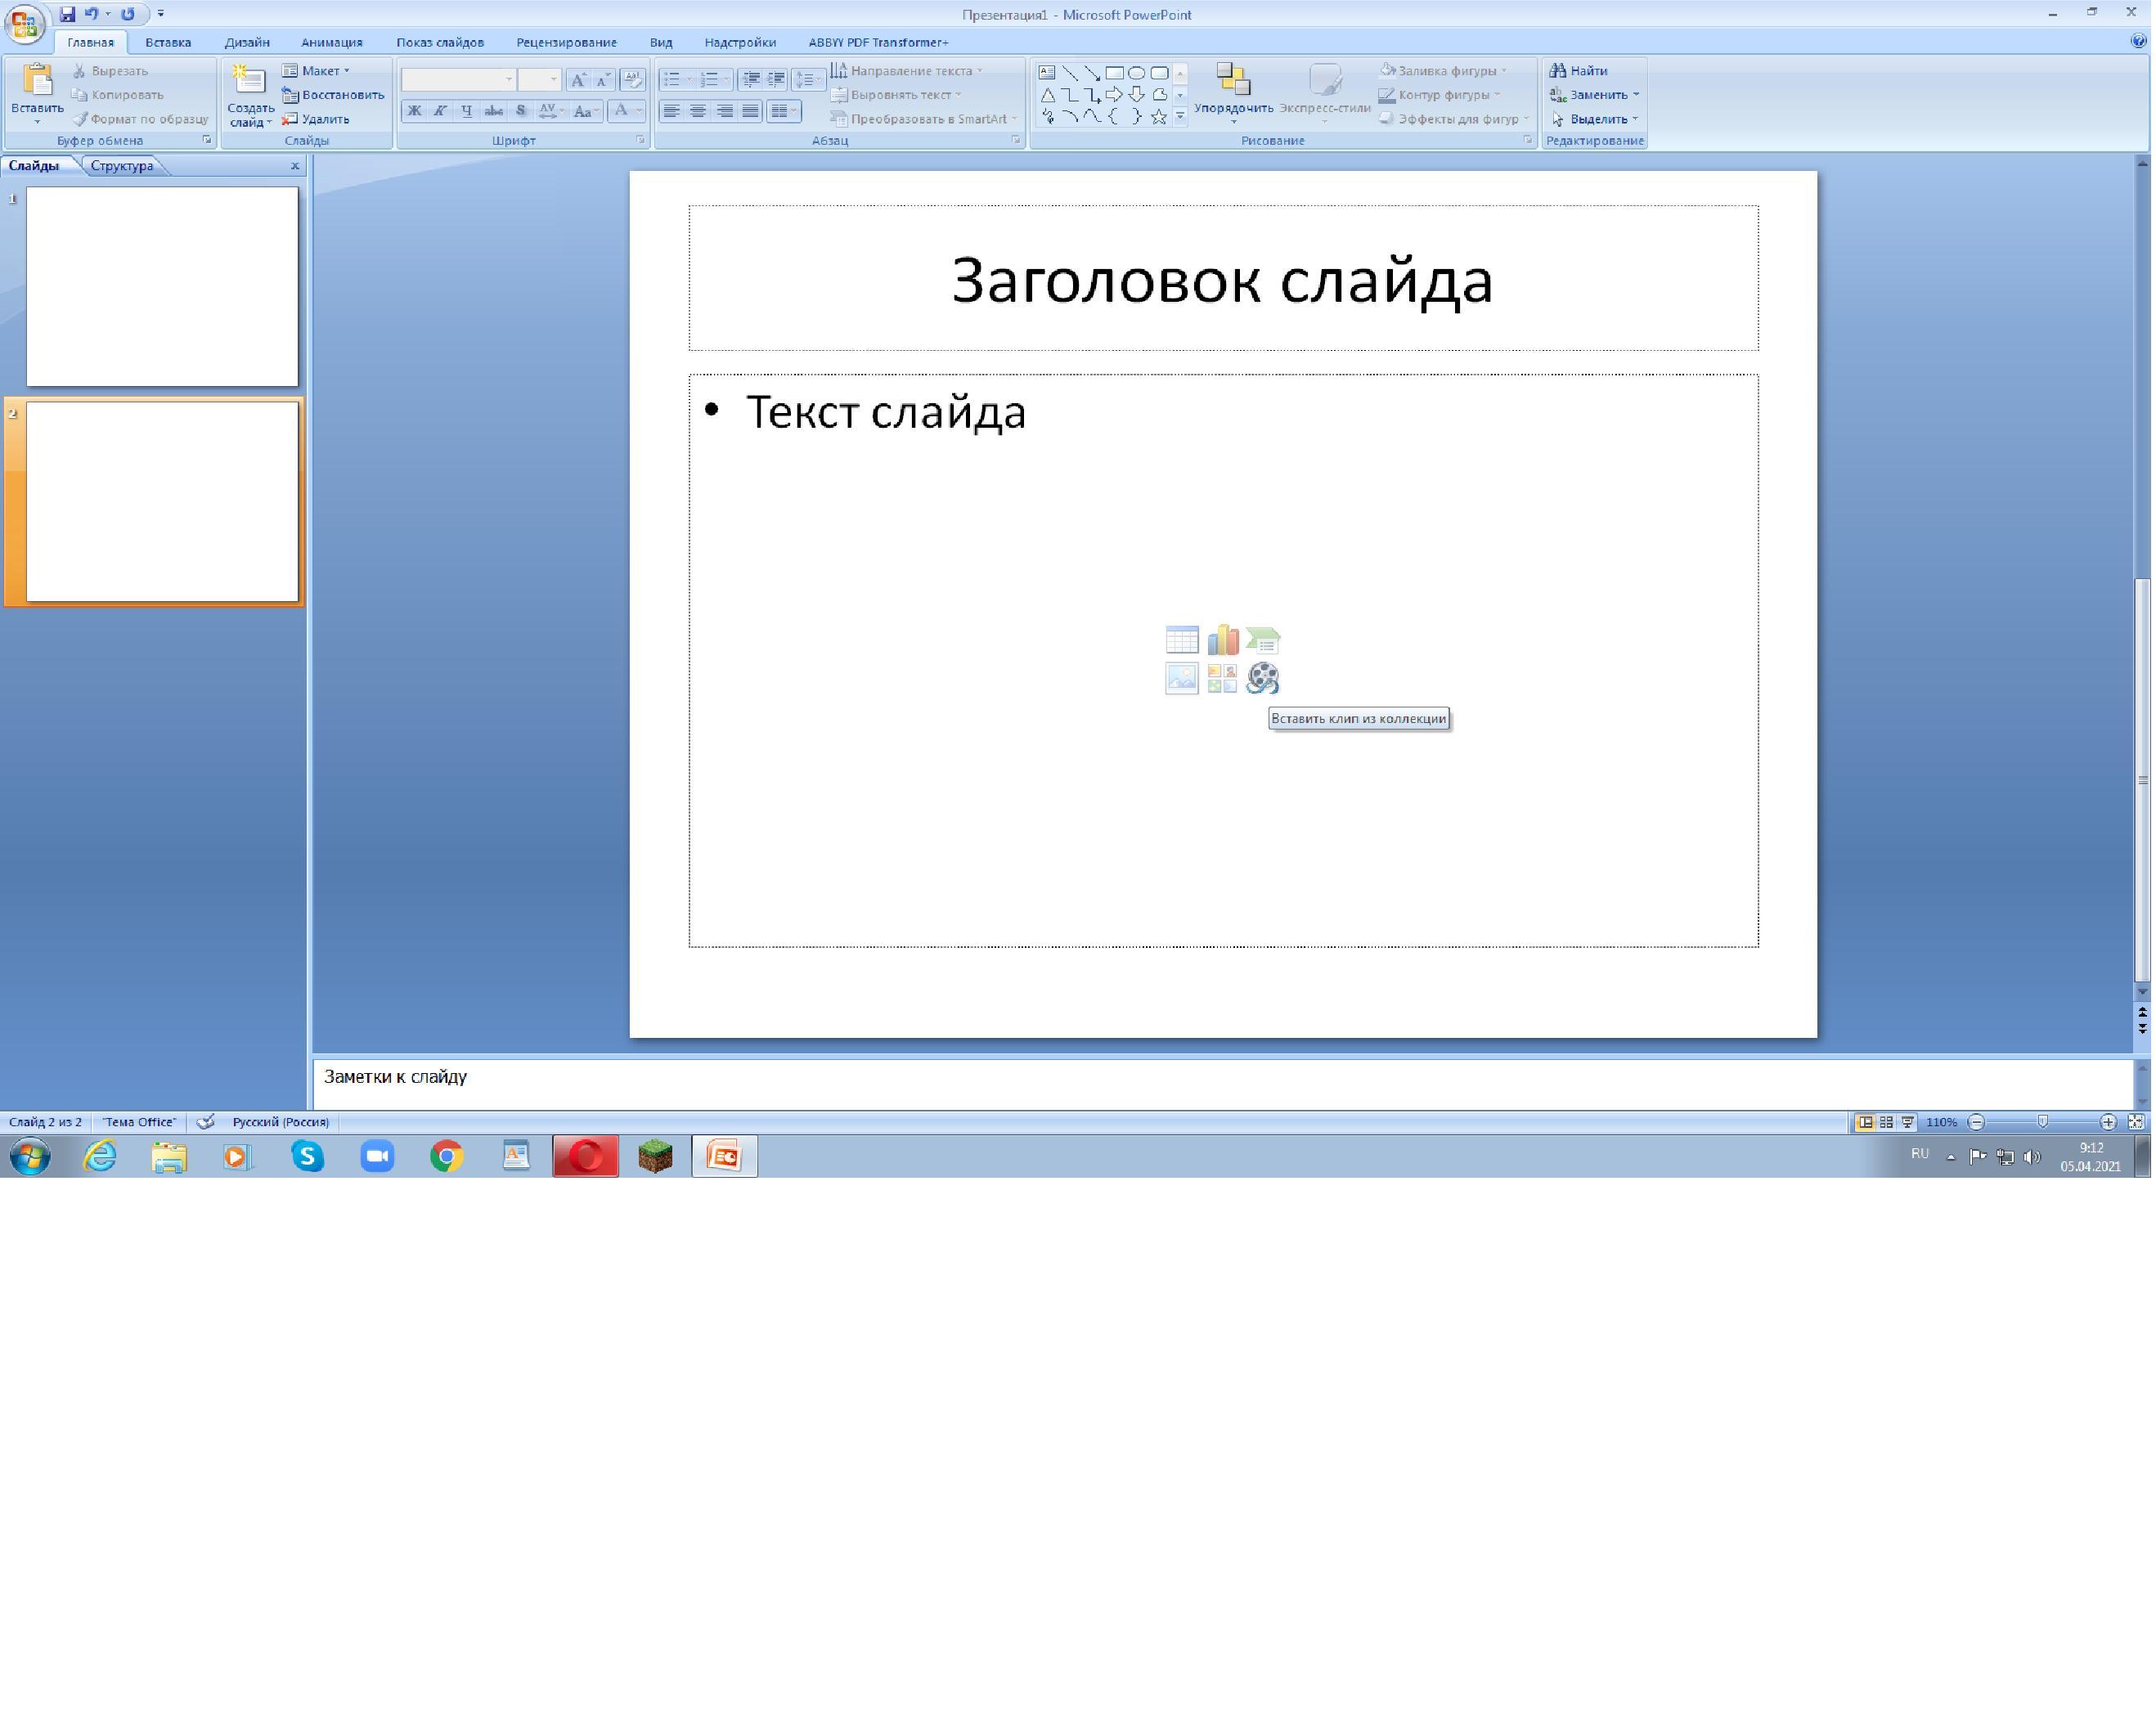Open the Office button menu
Screen dimensions: 2156x1711
pos(24,24)
